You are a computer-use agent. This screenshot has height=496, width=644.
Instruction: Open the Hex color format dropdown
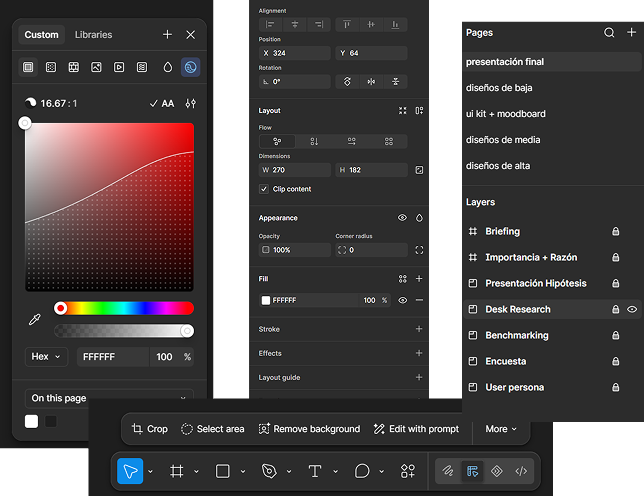tap(46, 356)
